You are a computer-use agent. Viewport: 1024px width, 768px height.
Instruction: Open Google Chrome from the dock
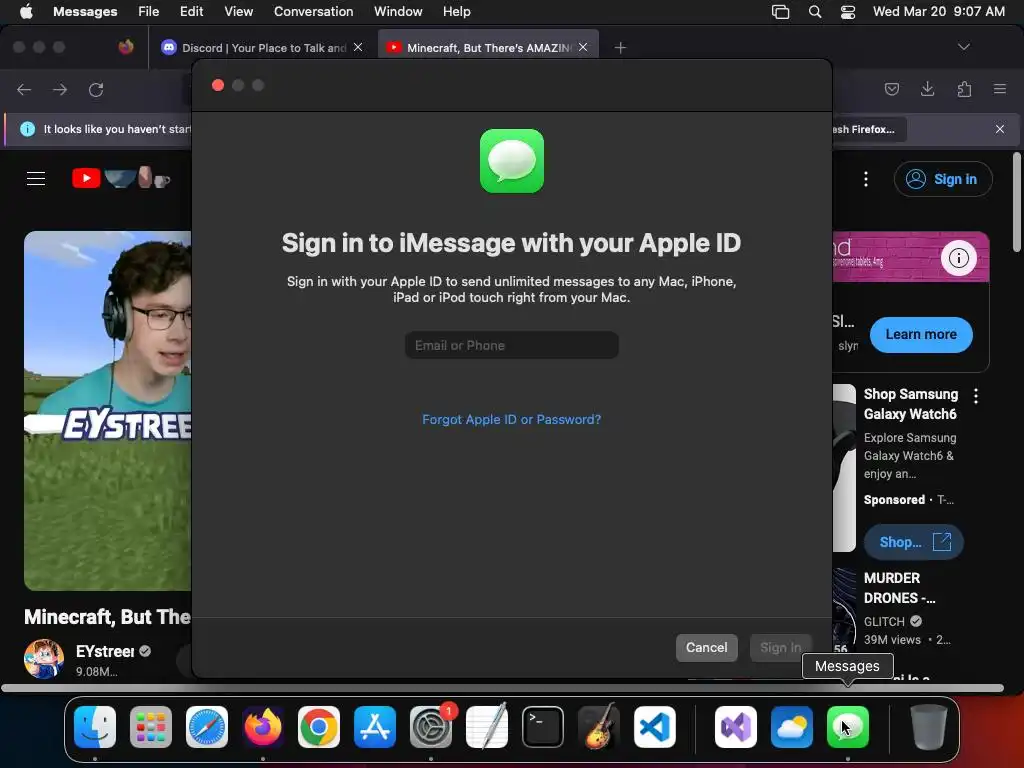coord(319,726)
